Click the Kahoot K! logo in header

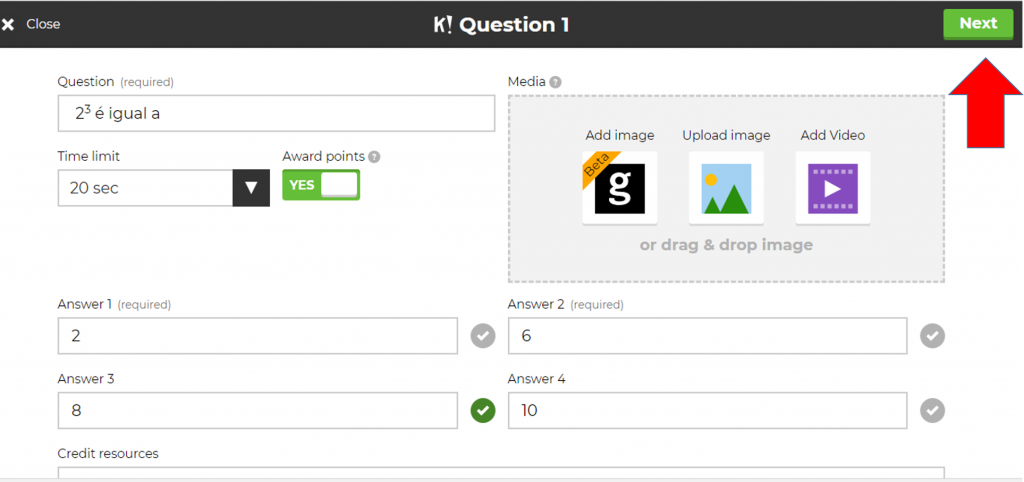443,25
